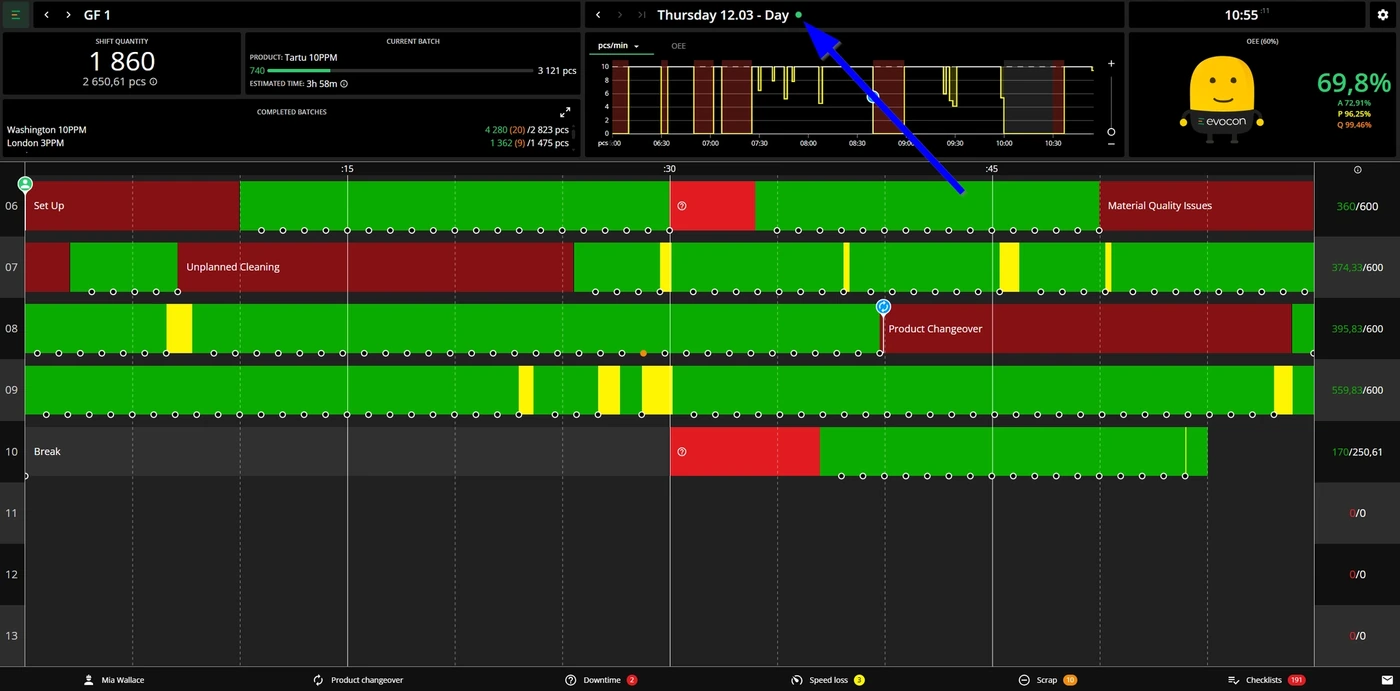Click the user icon beside Mia Wallace
1400x691 pixels.
[89, 680]
